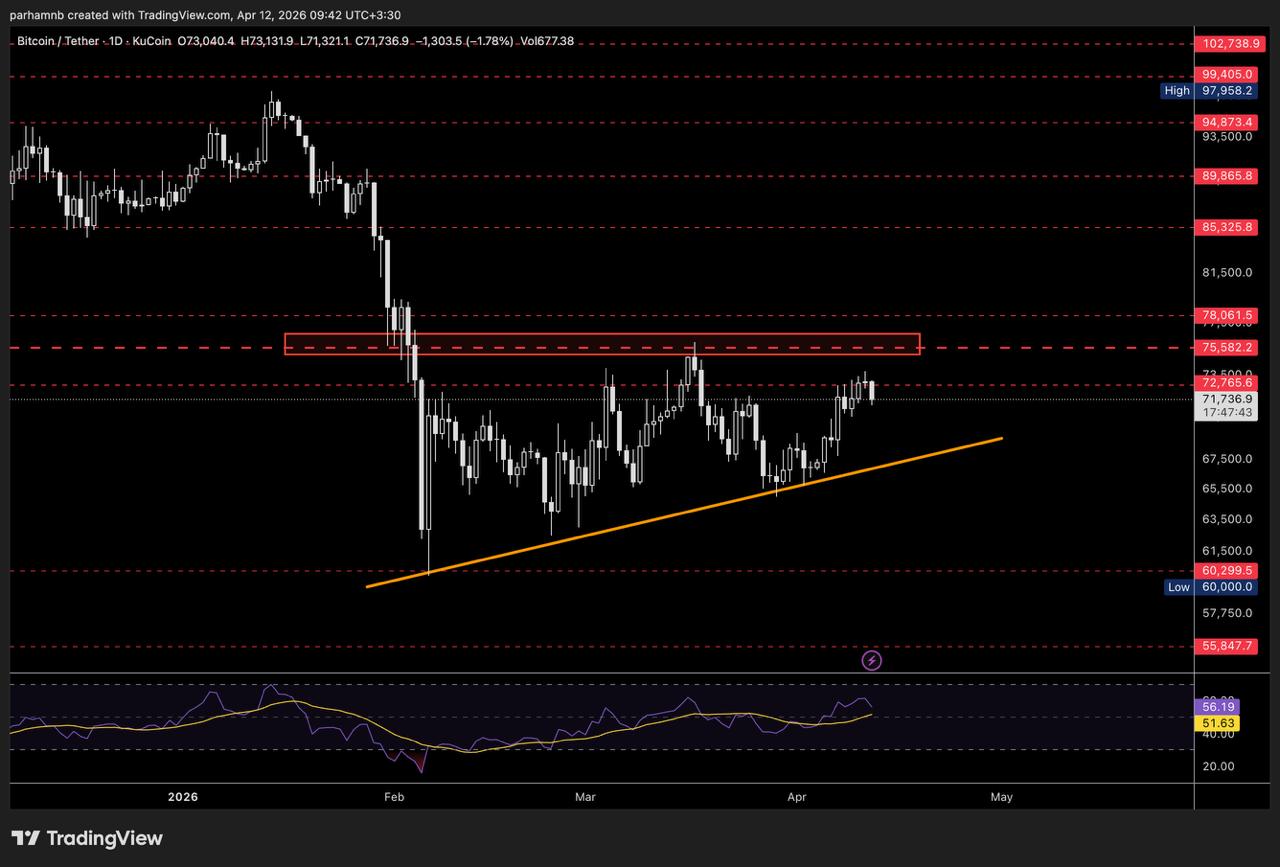This screenshot has height=867, width=1280.
Task: Click the 2026 label on time axis
Action: (x=183, y=797)
